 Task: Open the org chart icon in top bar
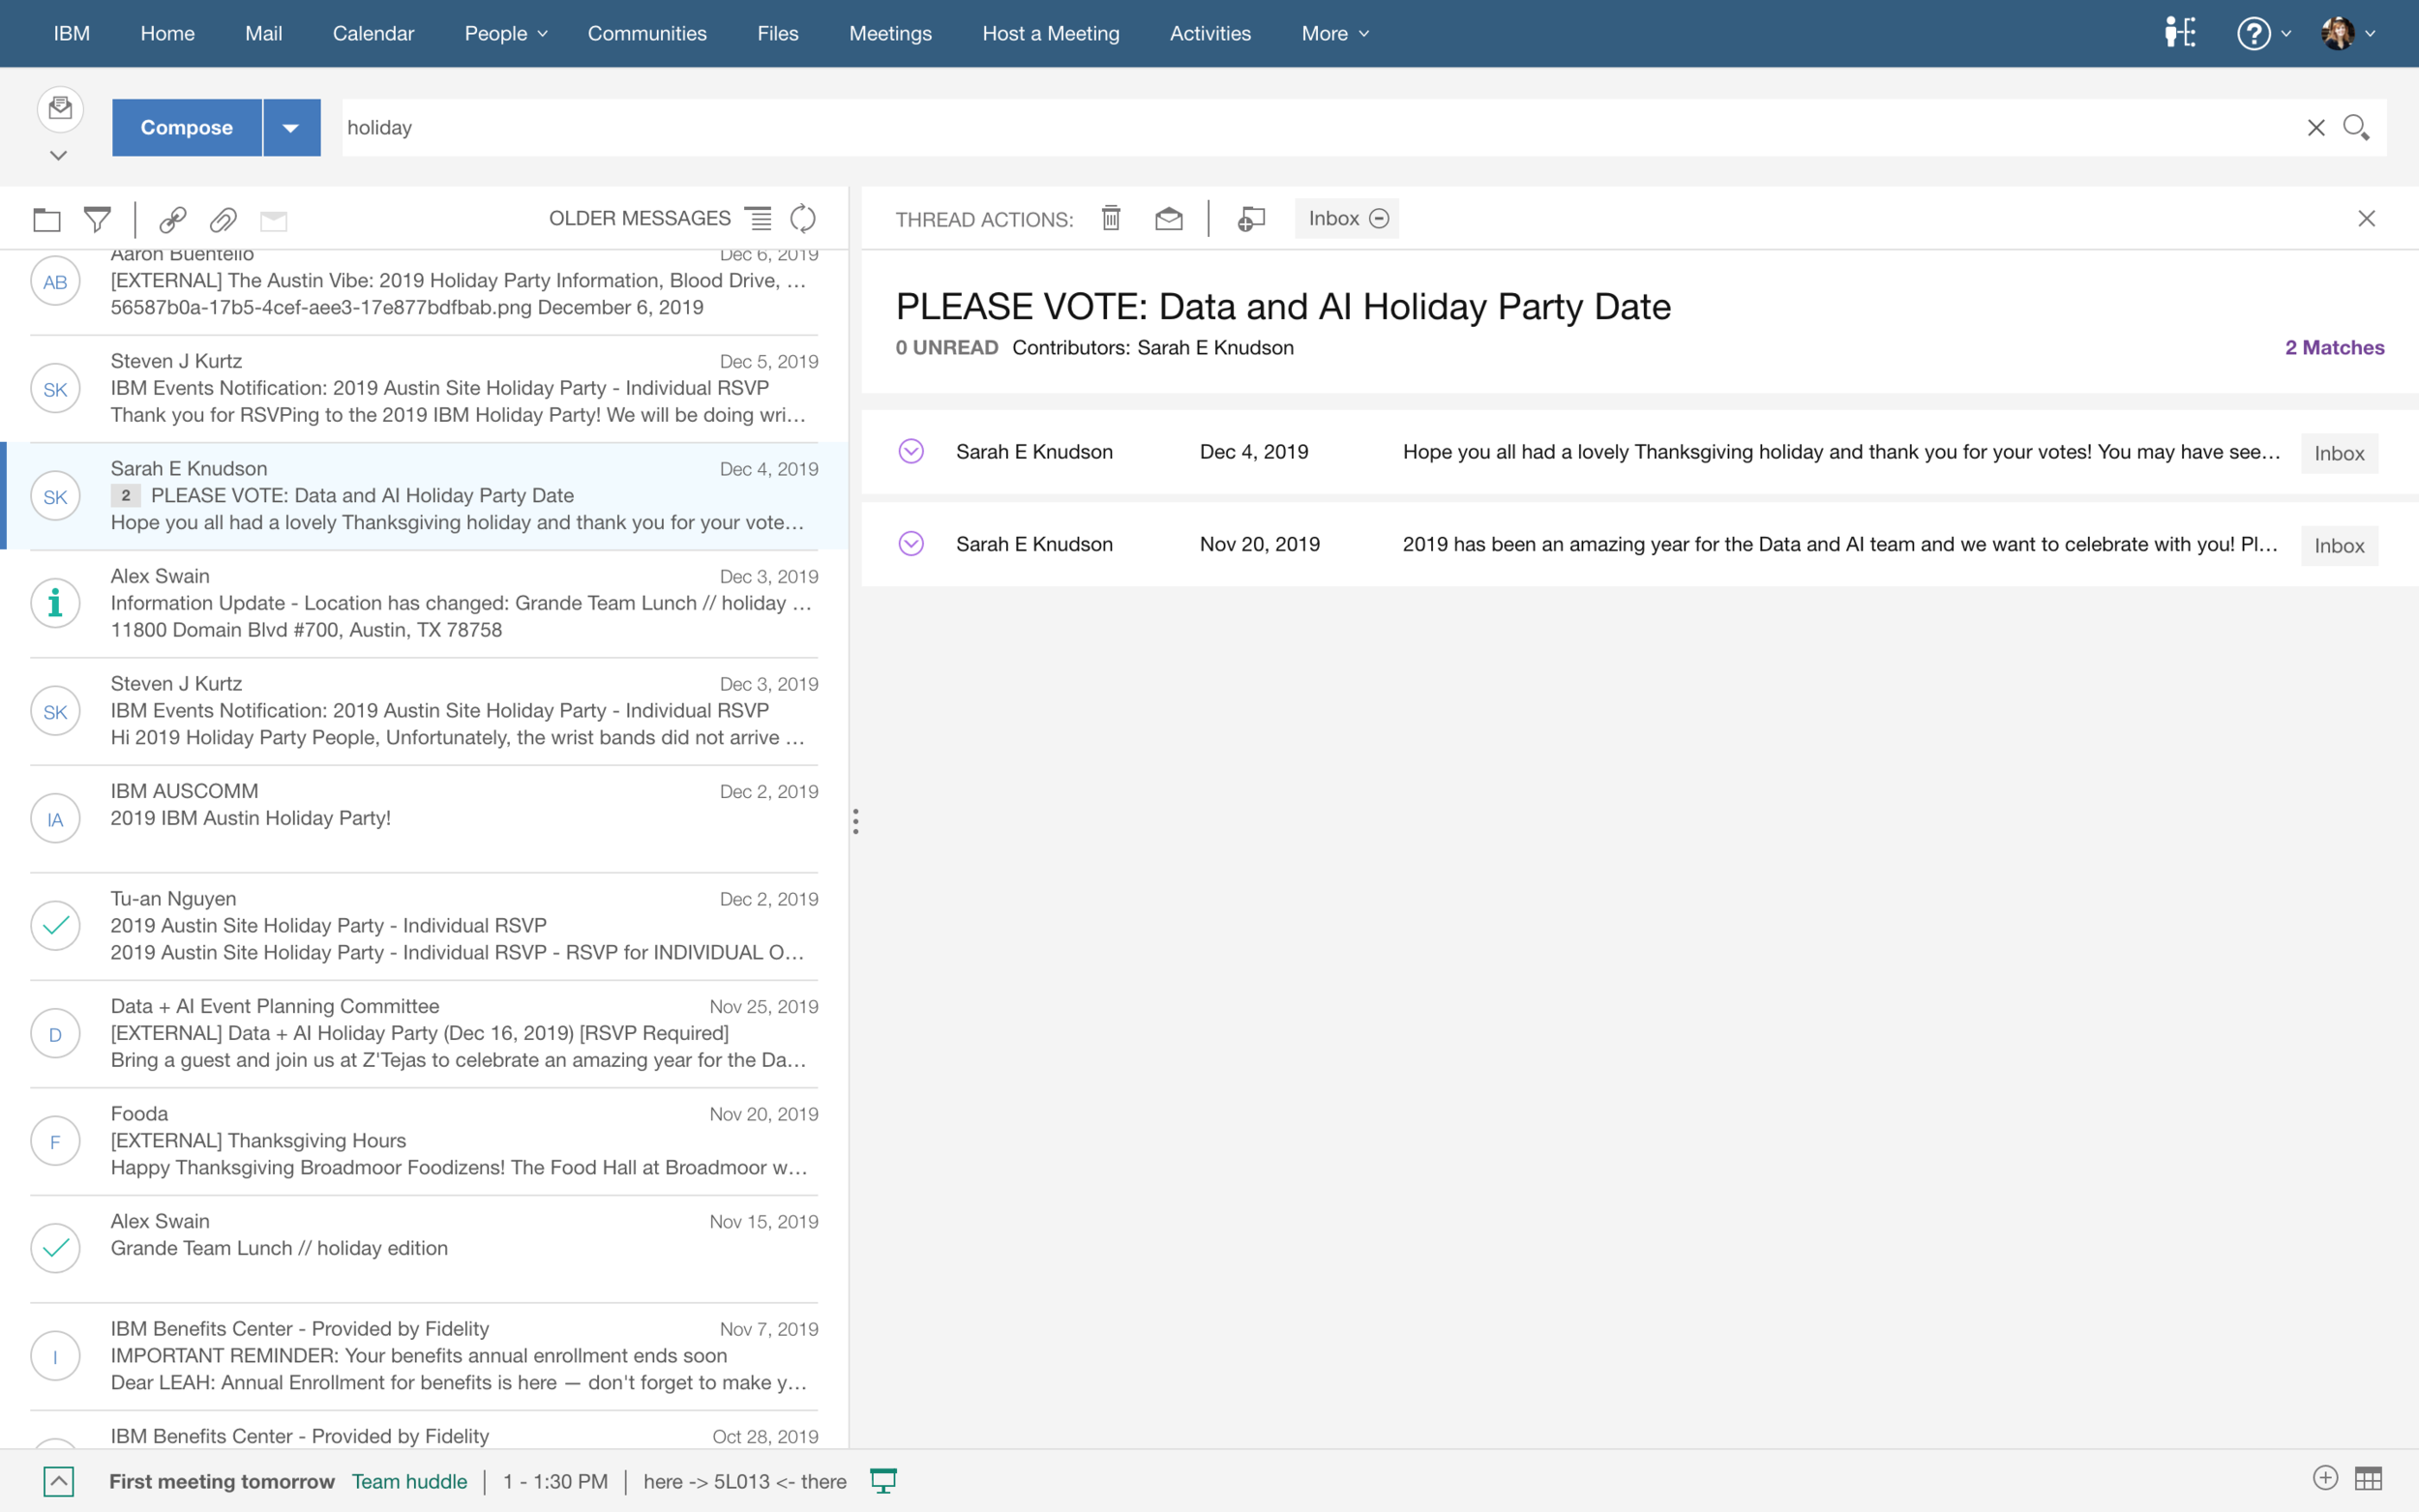pyautogui.click(x=2179, y=33)
